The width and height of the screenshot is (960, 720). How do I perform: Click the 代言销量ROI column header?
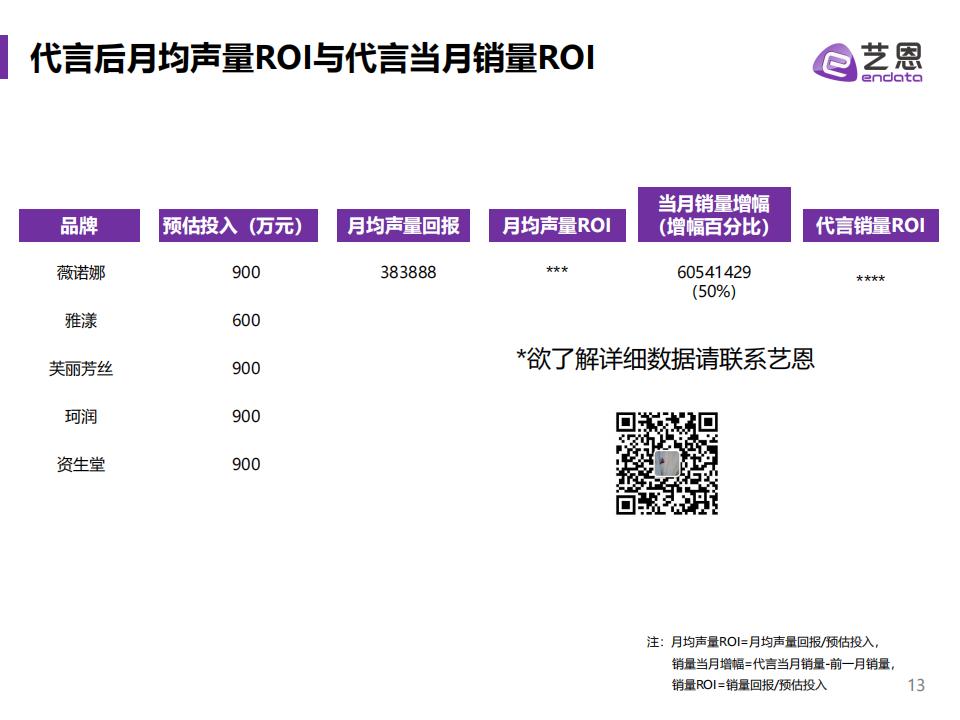point(870,225)
